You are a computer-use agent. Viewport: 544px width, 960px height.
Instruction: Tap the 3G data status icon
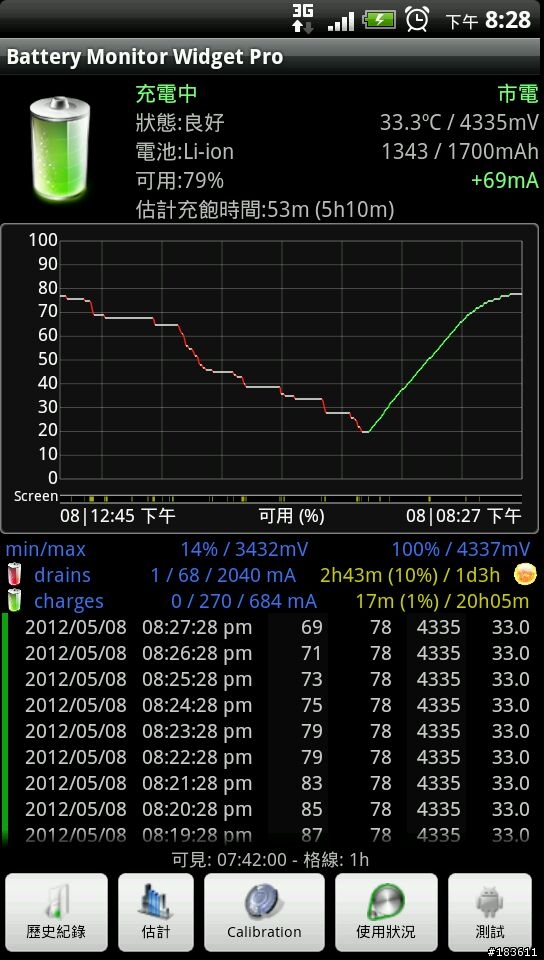pyautogui.click(x=303, y=19)
